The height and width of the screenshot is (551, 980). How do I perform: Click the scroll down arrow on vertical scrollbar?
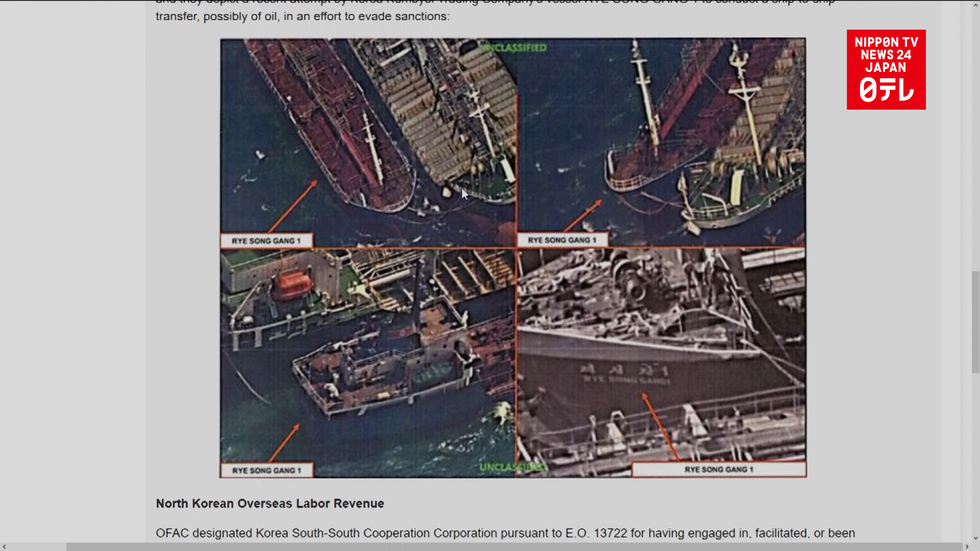[x=975, y=538]
